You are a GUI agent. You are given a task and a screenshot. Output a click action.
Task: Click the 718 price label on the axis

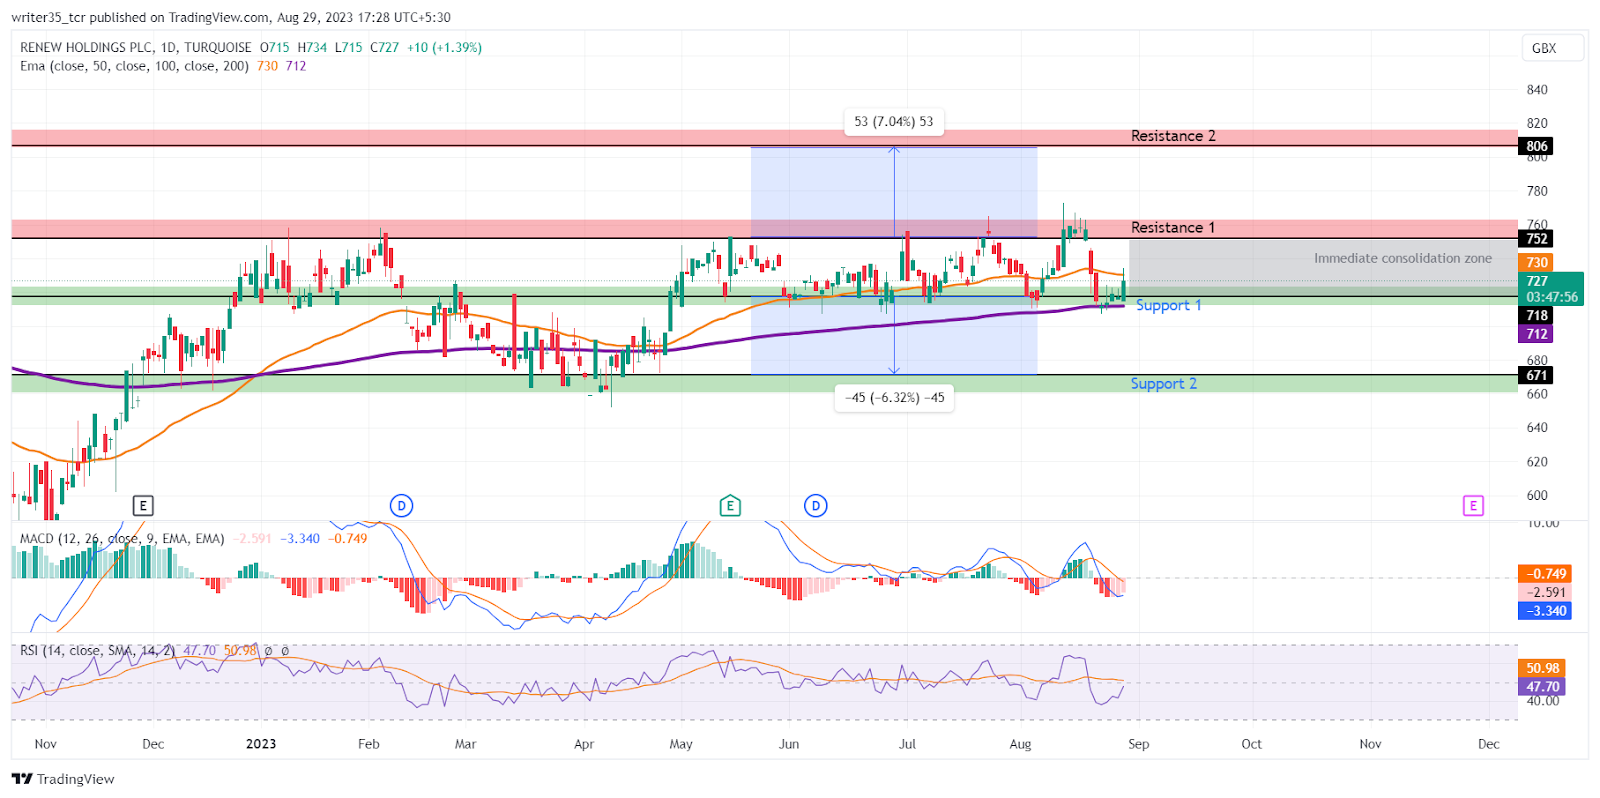(1537, 315)
